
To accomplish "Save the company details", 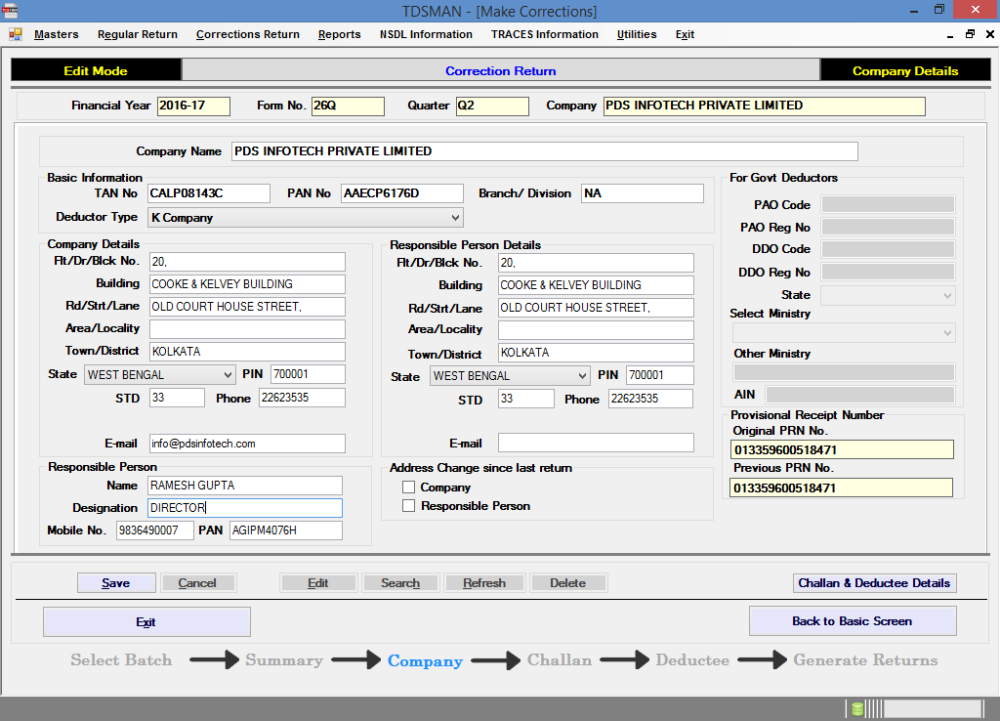I will coord(116,582).
